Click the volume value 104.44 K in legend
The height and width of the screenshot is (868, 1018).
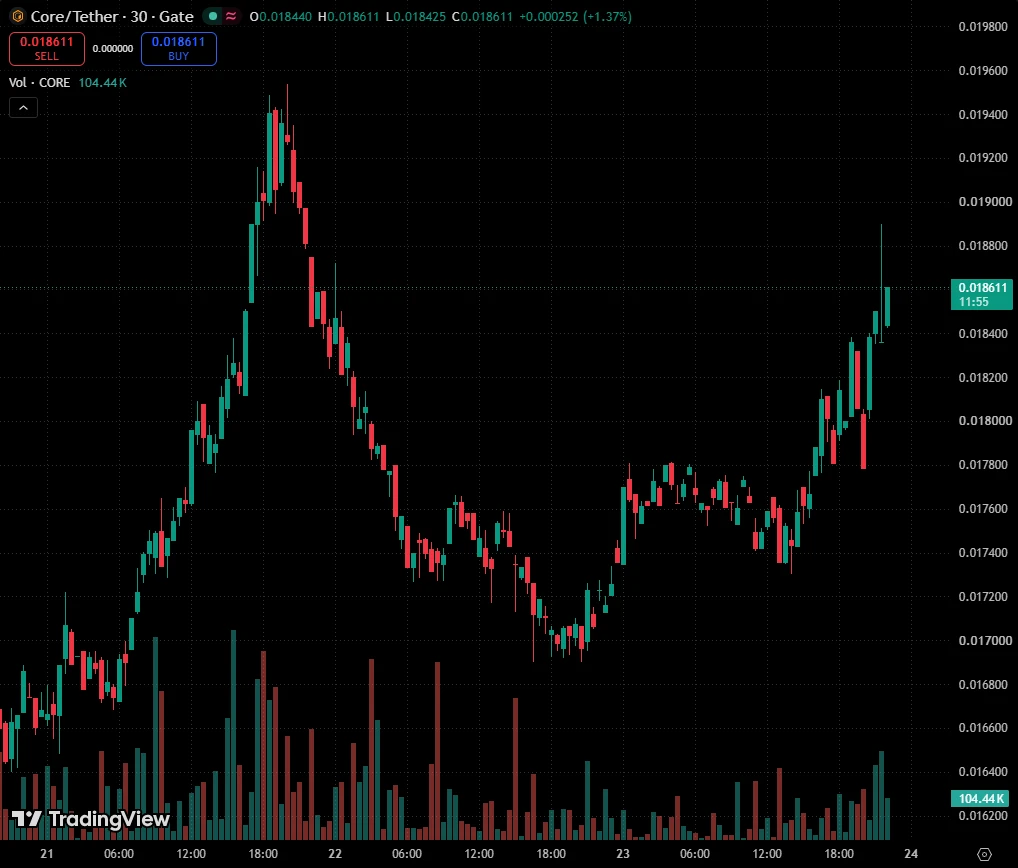pos(103,82)
